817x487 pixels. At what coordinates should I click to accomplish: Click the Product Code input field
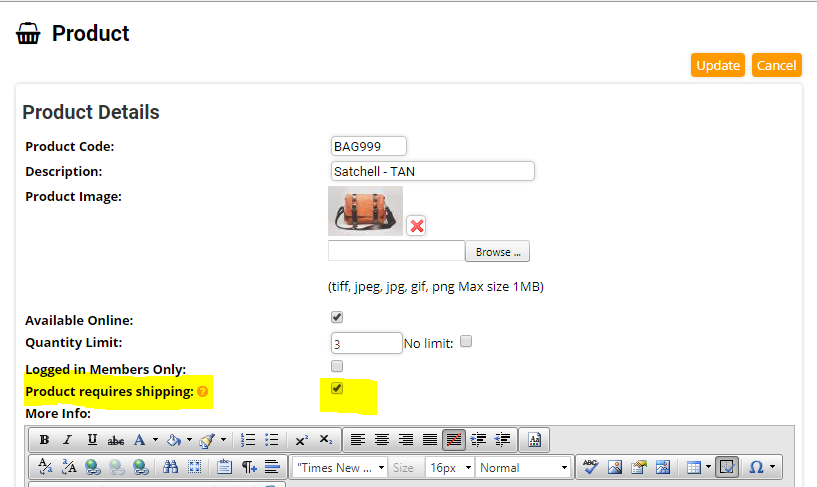pos(369,146)
